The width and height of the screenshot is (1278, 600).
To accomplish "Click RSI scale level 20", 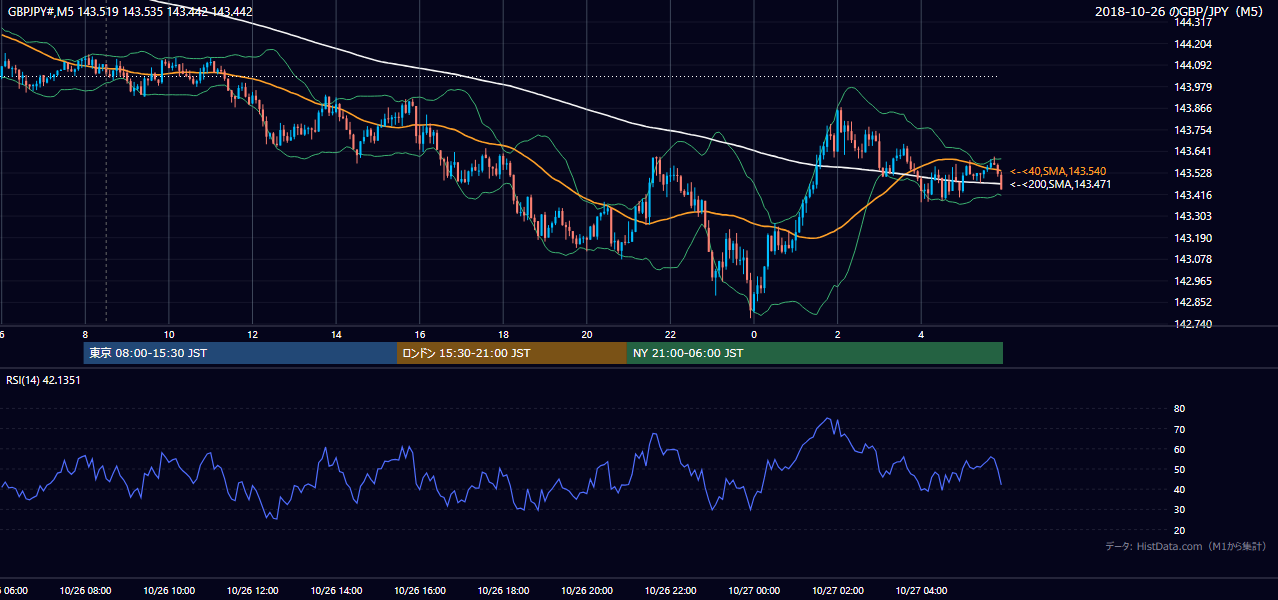I will [1180, 530].
